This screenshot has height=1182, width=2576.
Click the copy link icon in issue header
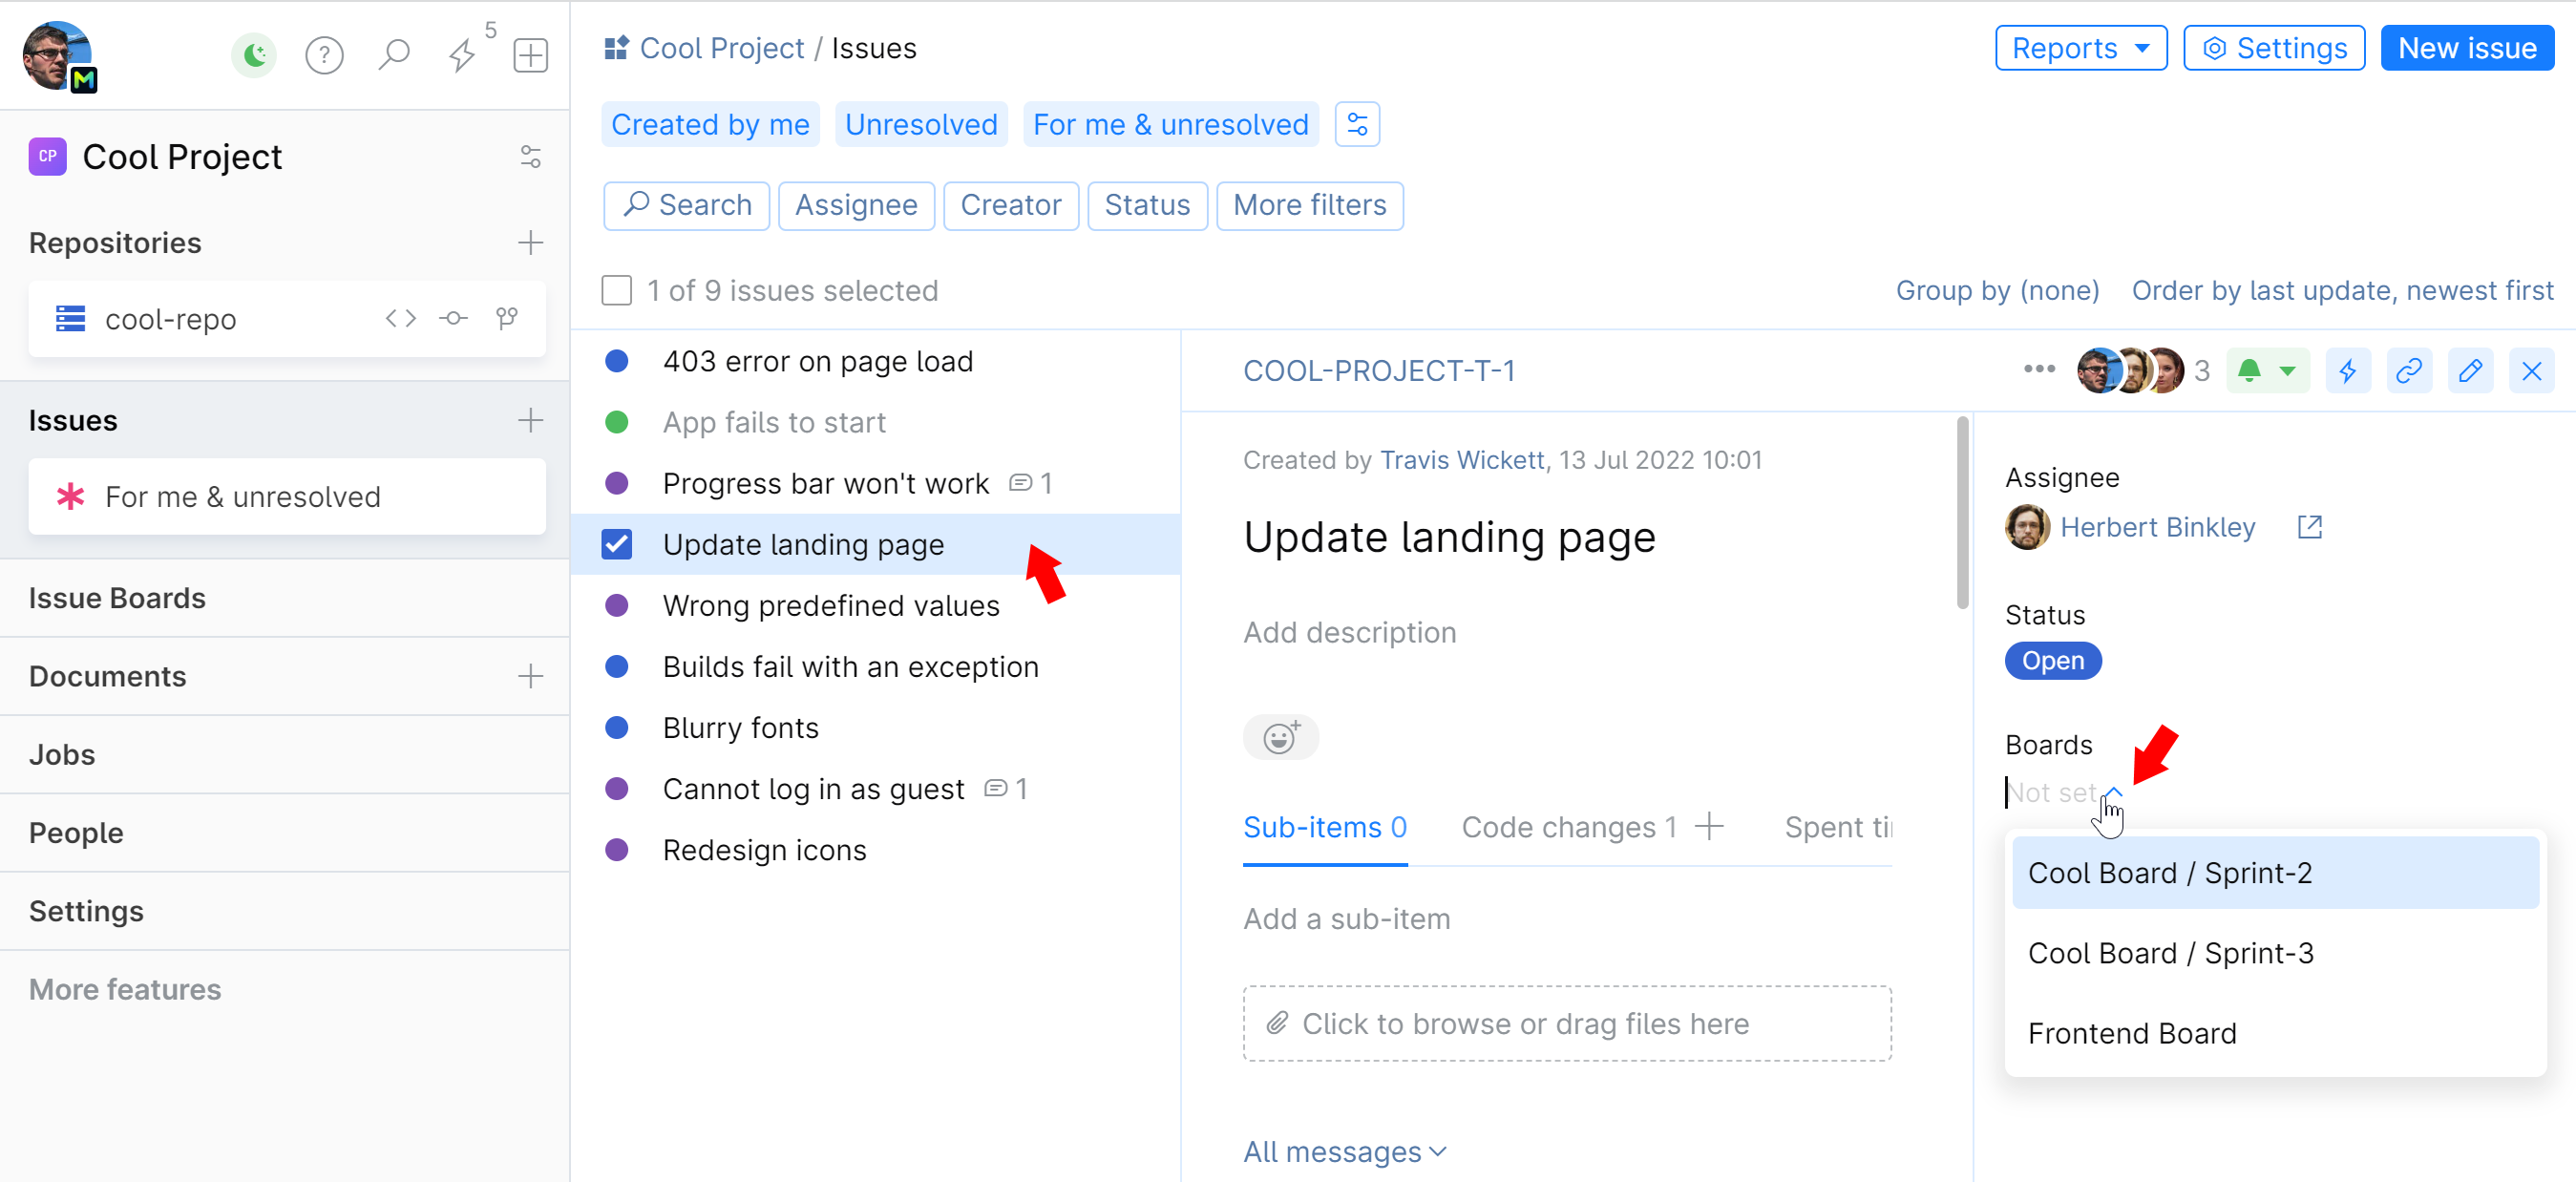pos(2409,371)
